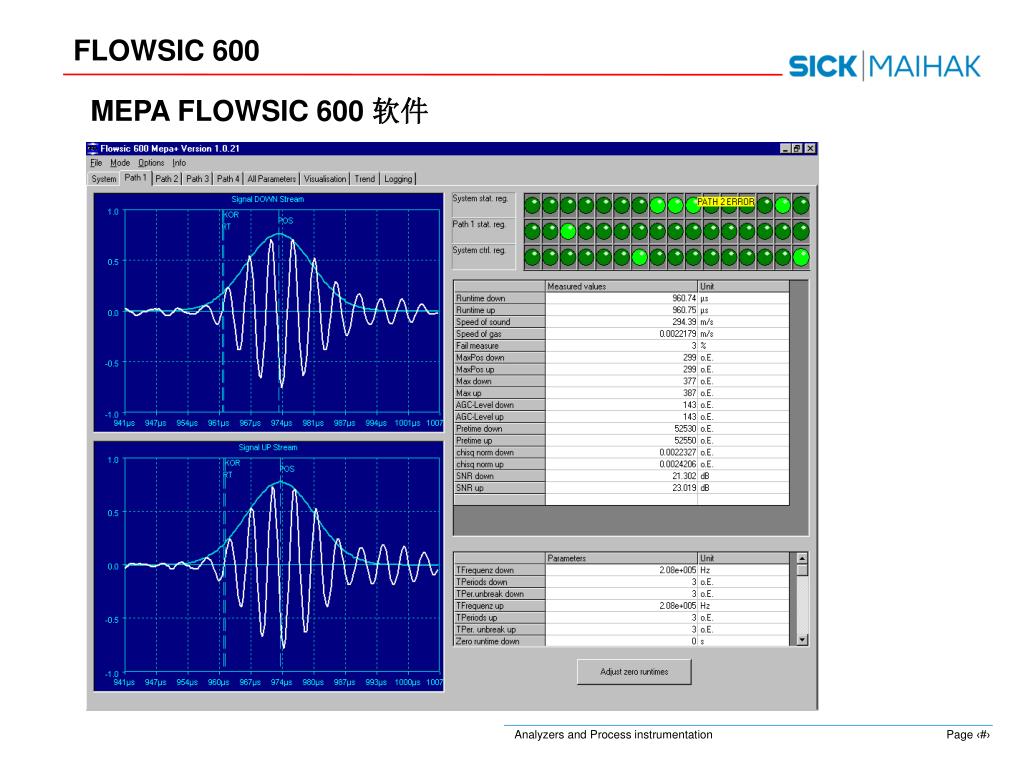Click the Signal UP Stream chart title
Screen dimensions: 1024x768
268,447
